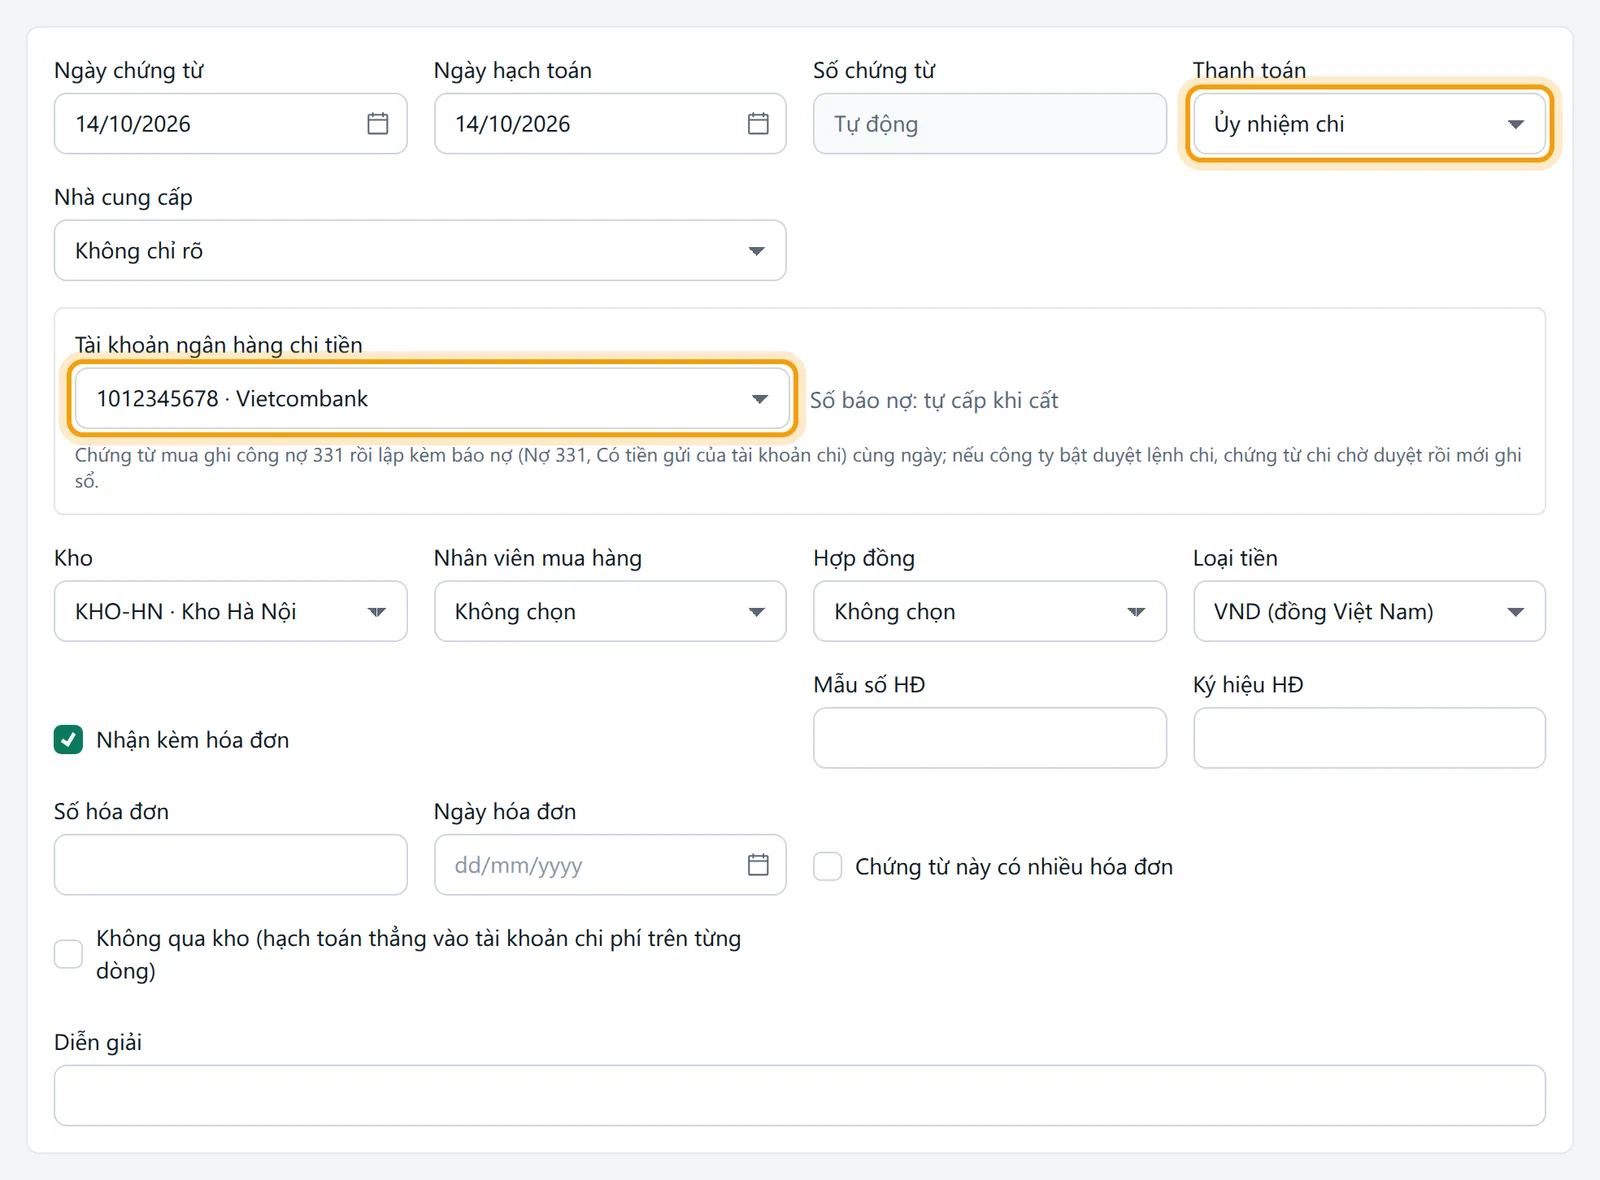The height and width of the screenshot is (1180, 1600).
Task: Click the Ngày chứng từ date field
Action: pos(231,124)
